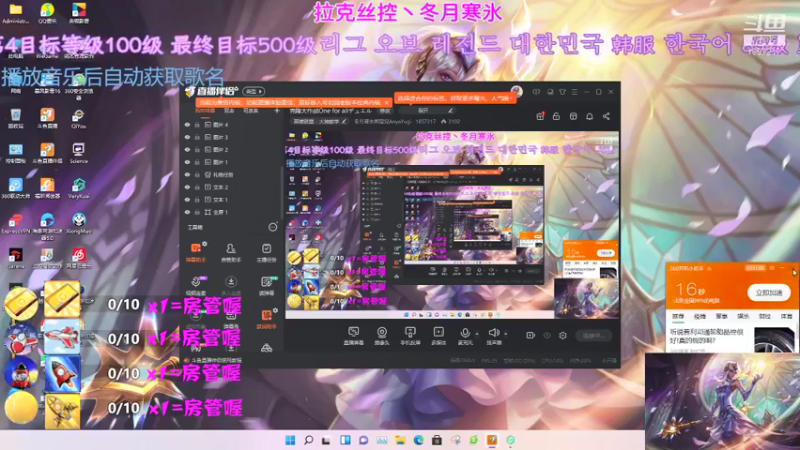Add a new scene with the plus icon

click(277, 111)
